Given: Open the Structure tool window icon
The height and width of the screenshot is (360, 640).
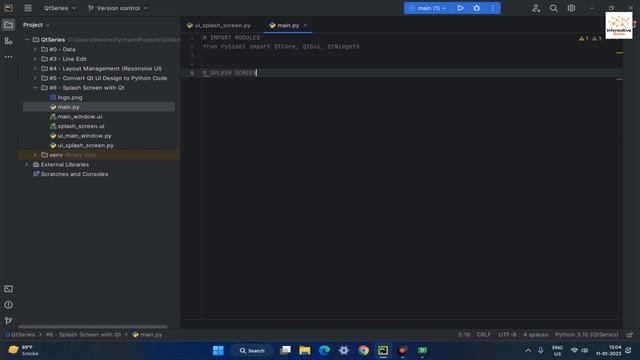Looking at the screenshot, I should click(8, 41).
